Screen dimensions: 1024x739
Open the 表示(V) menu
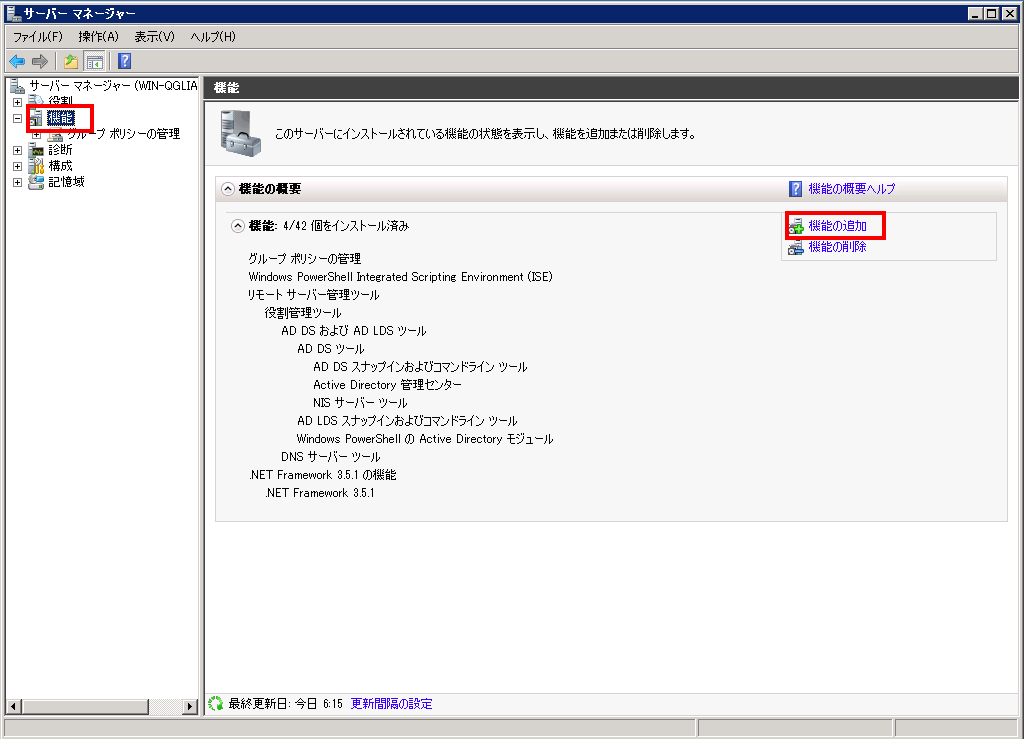(x=154, y=37)
